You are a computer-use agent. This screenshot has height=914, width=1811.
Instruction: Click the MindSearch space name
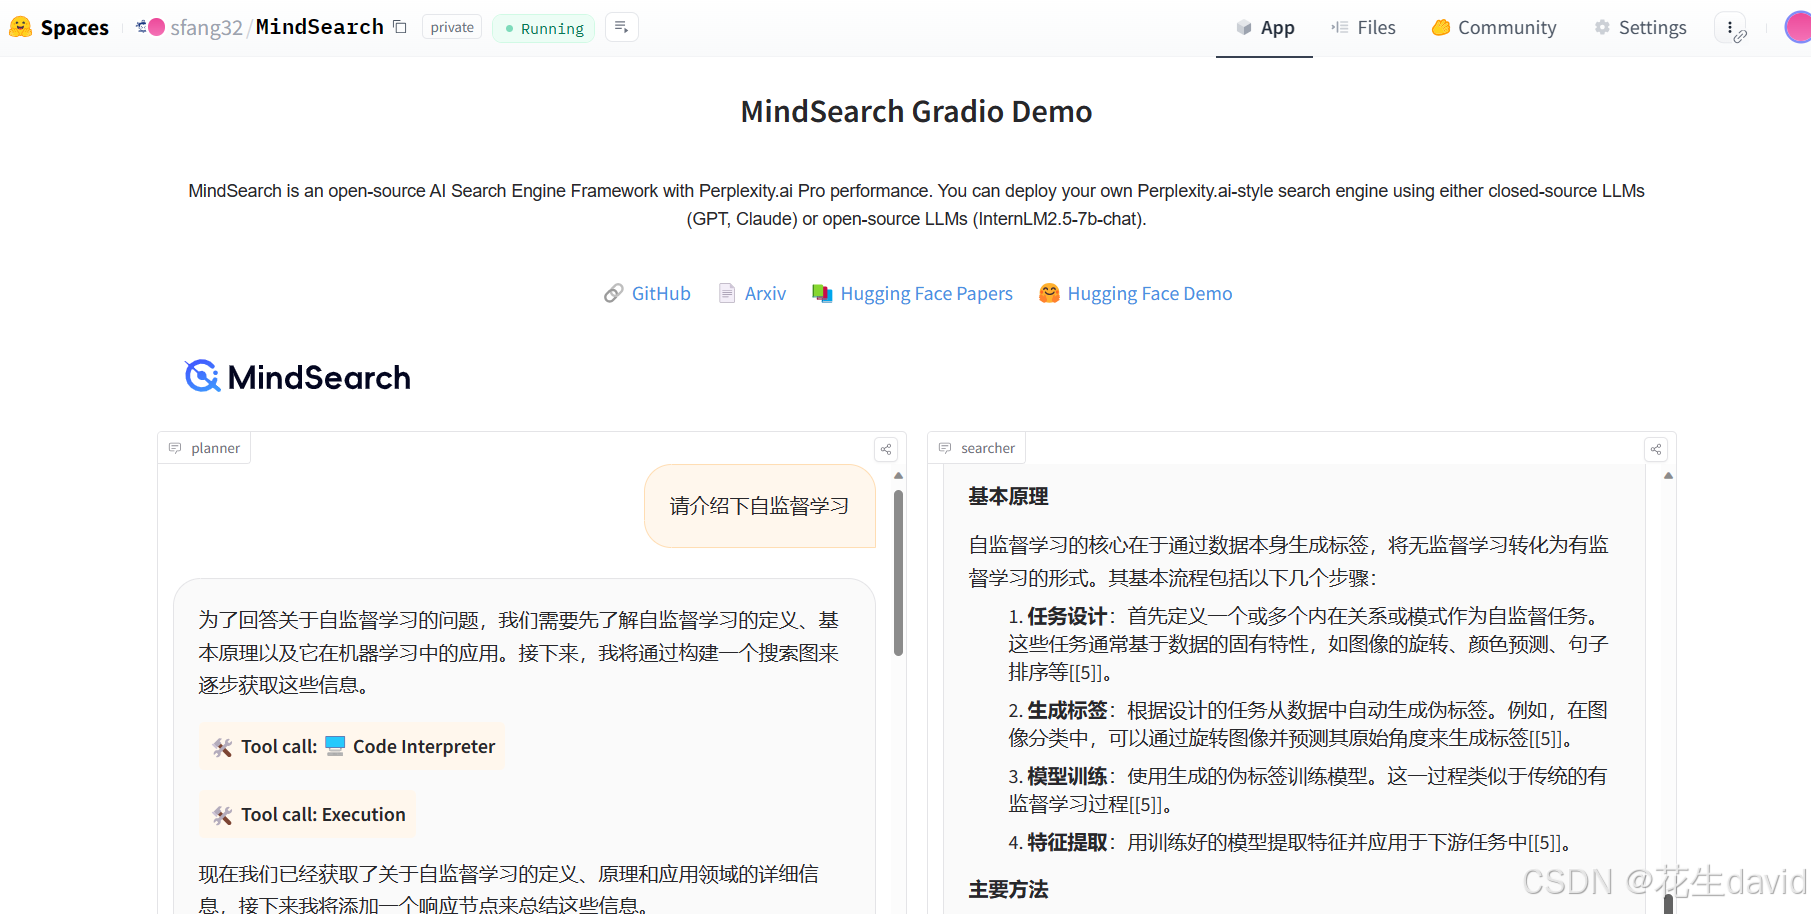coord(319,27)
